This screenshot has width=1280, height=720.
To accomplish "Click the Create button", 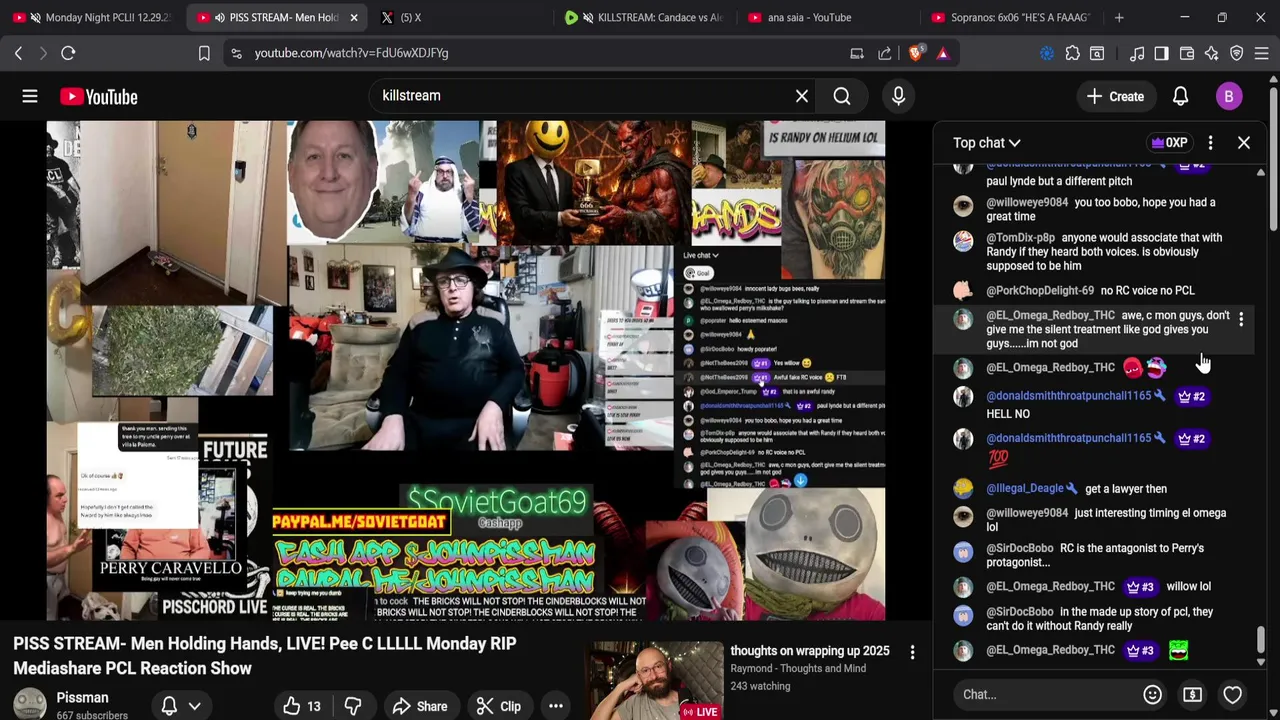I will [1116, 96].
